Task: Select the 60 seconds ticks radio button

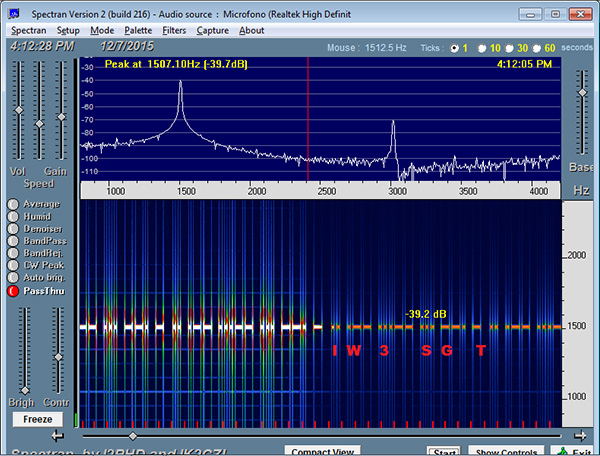Action: point(537,48)
